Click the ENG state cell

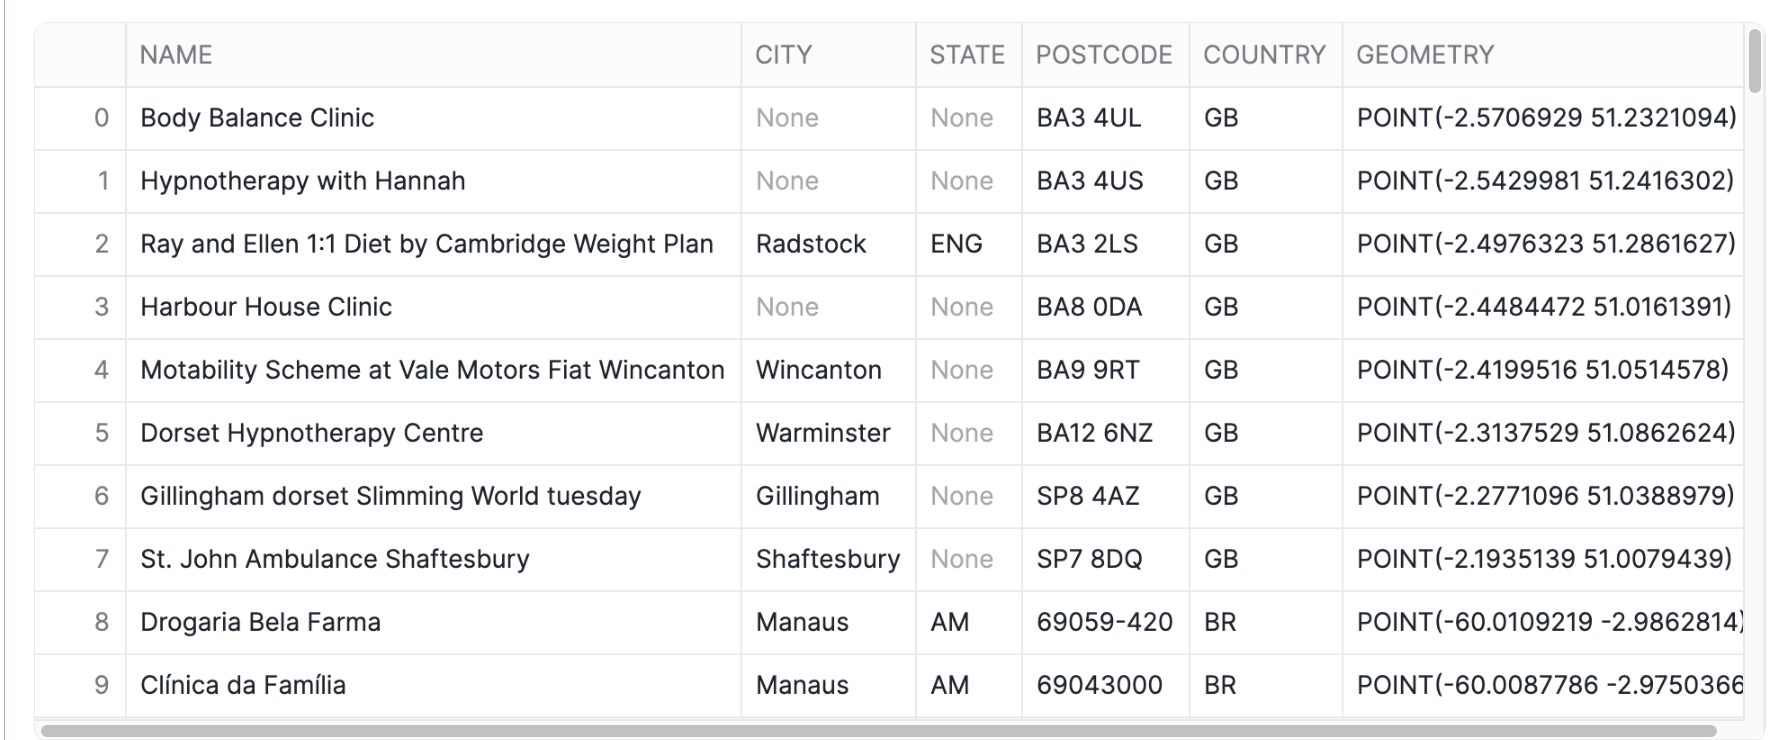(956, 244)
